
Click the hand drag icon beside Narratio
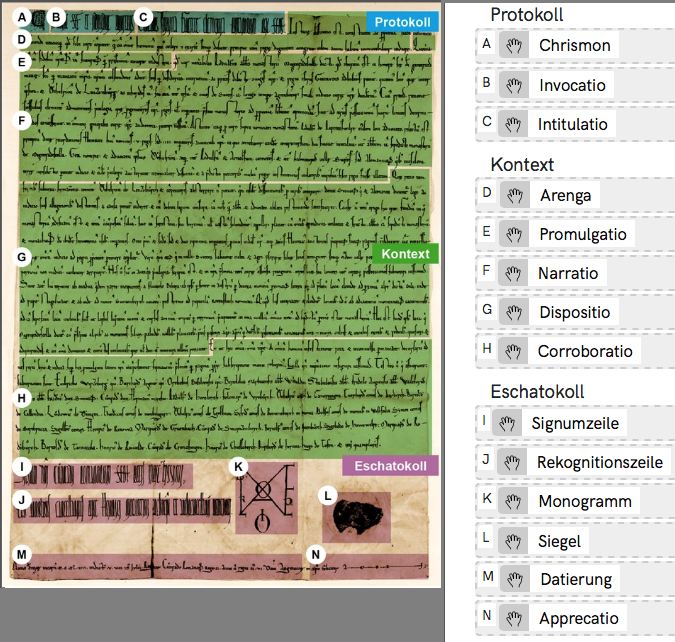(513, 273)
